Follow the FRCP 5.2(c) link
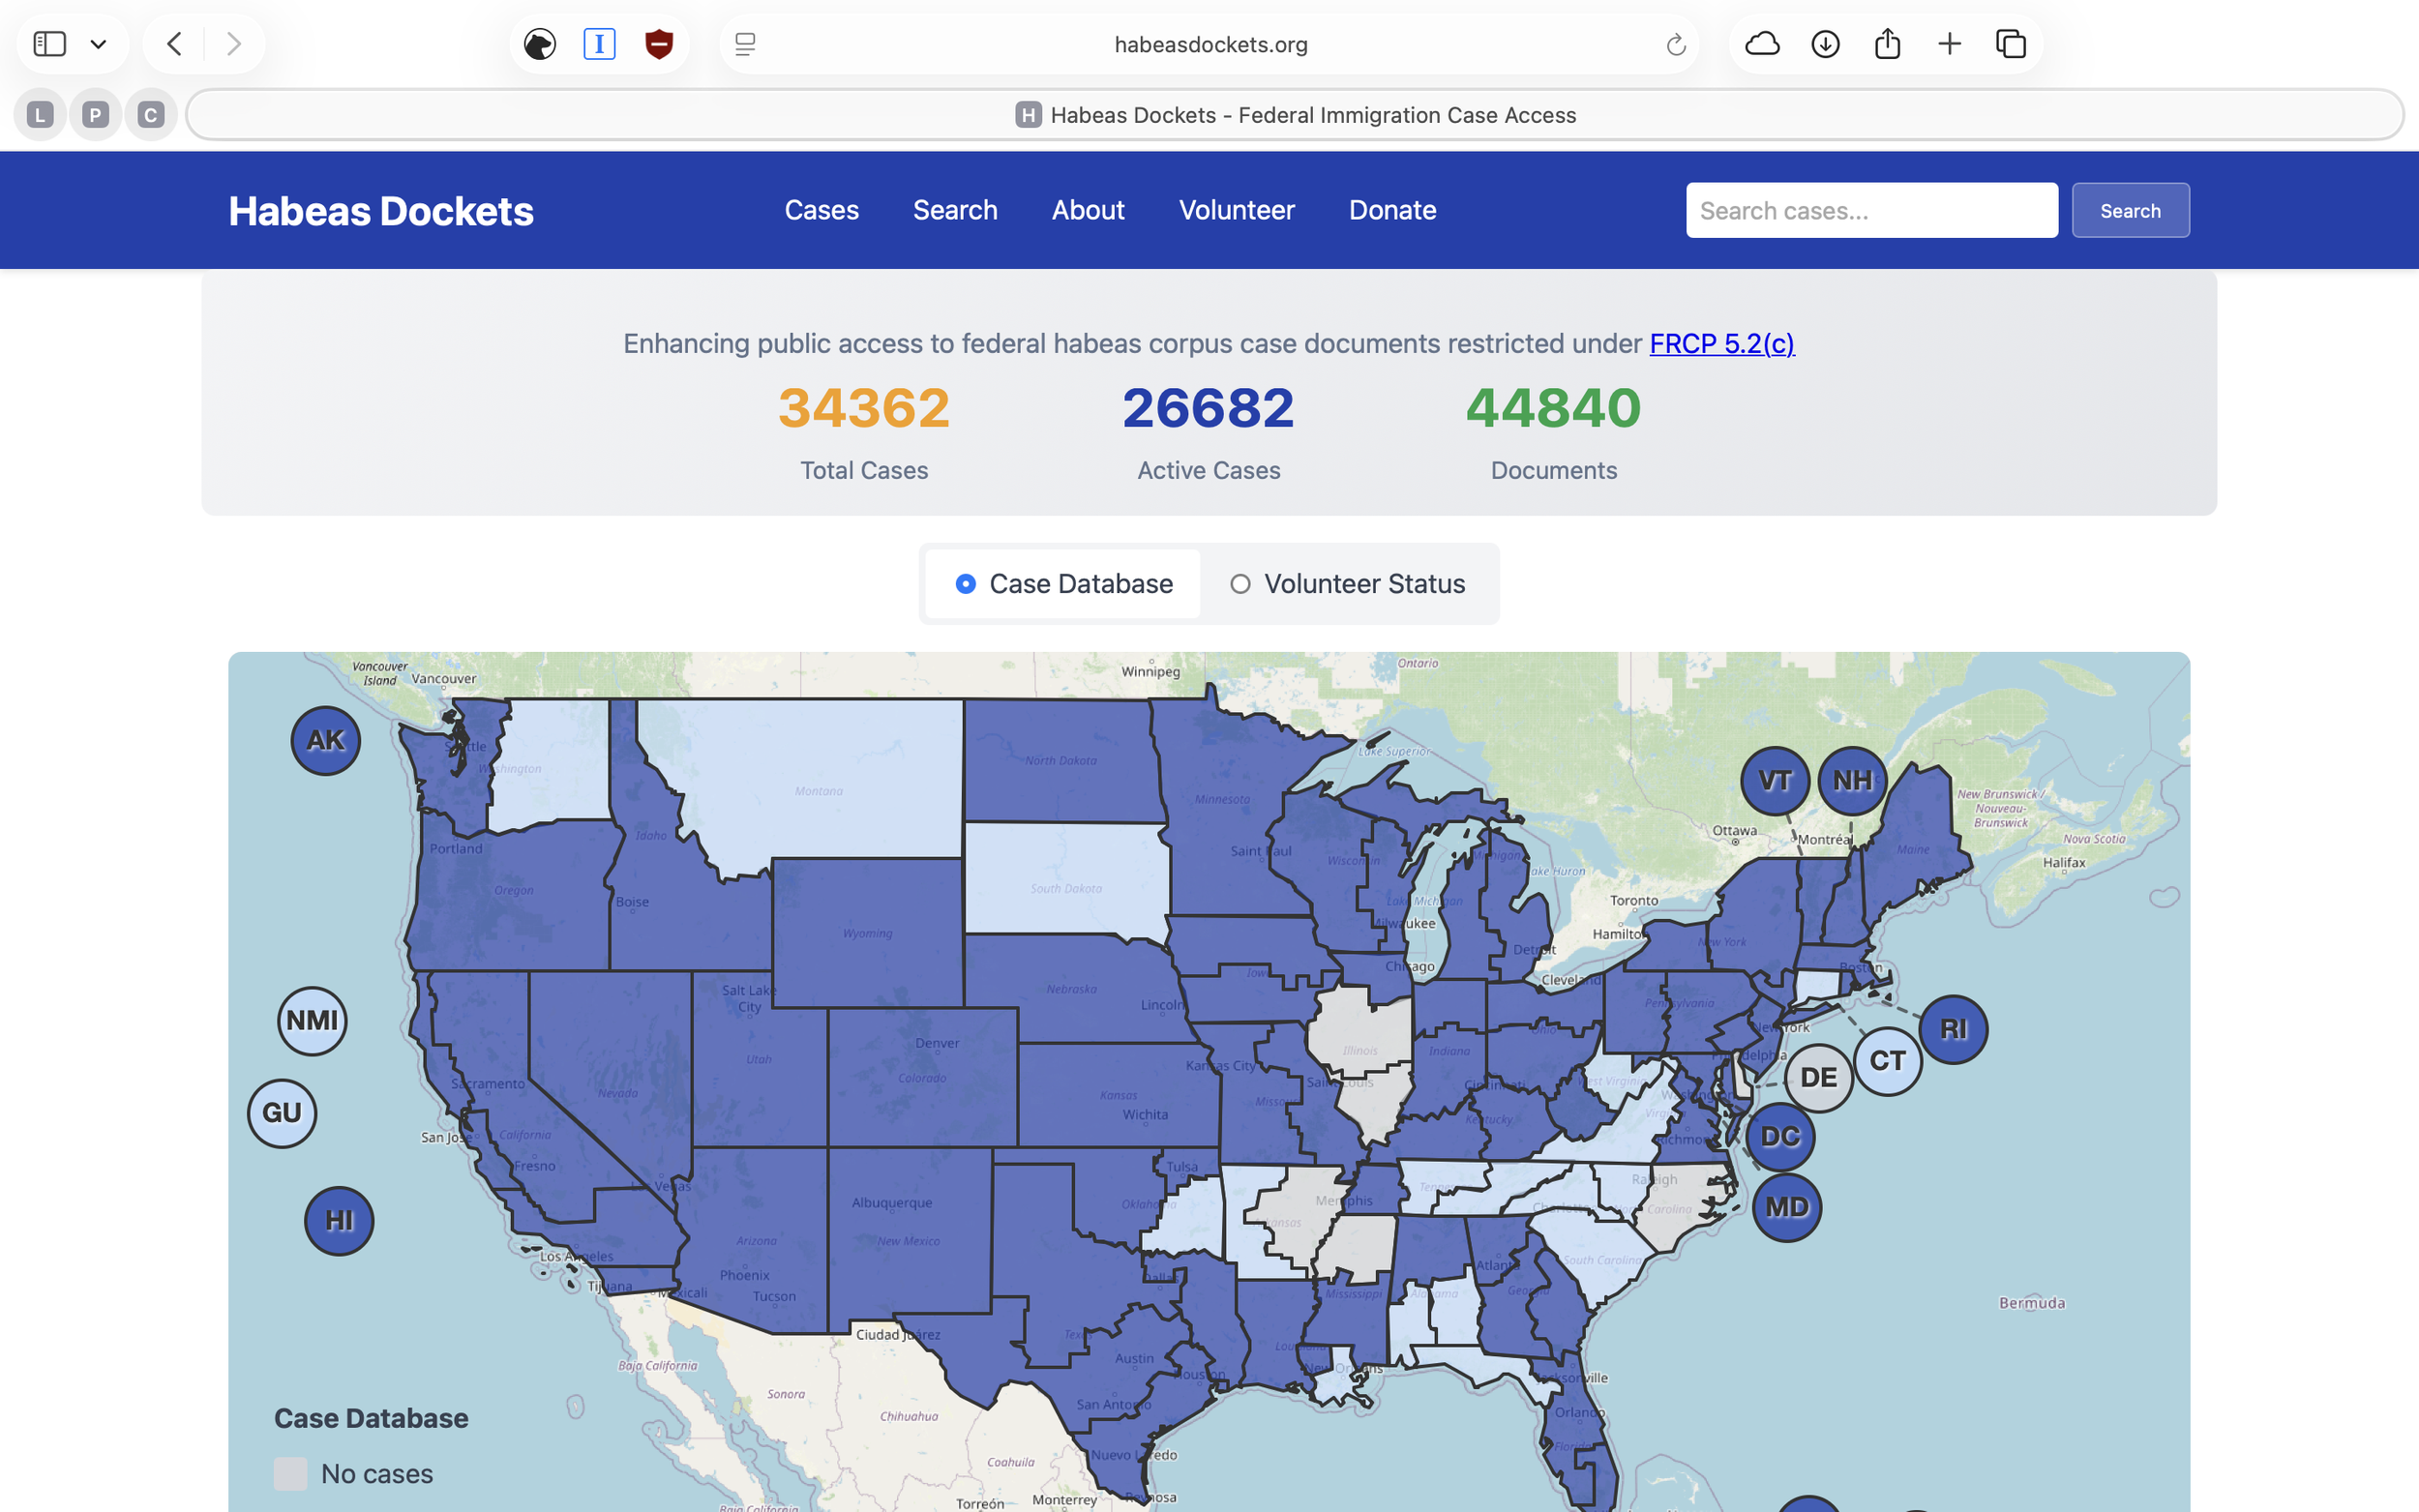Image resolution: width=2419 pixels, height=1512 pixels. click(1721, 343)
